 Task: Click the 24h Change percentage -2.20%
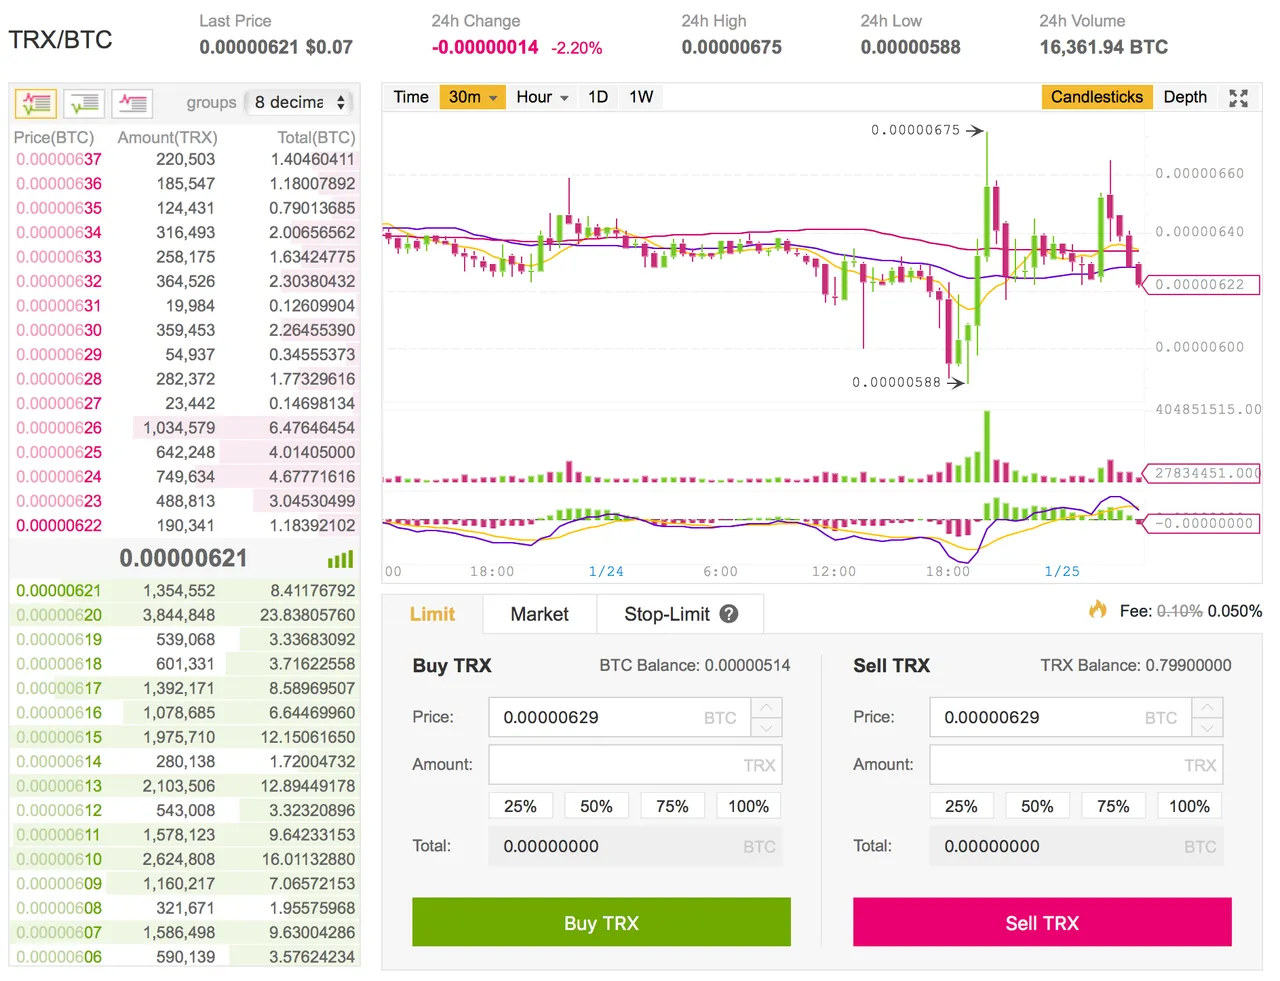pos(577,48)
